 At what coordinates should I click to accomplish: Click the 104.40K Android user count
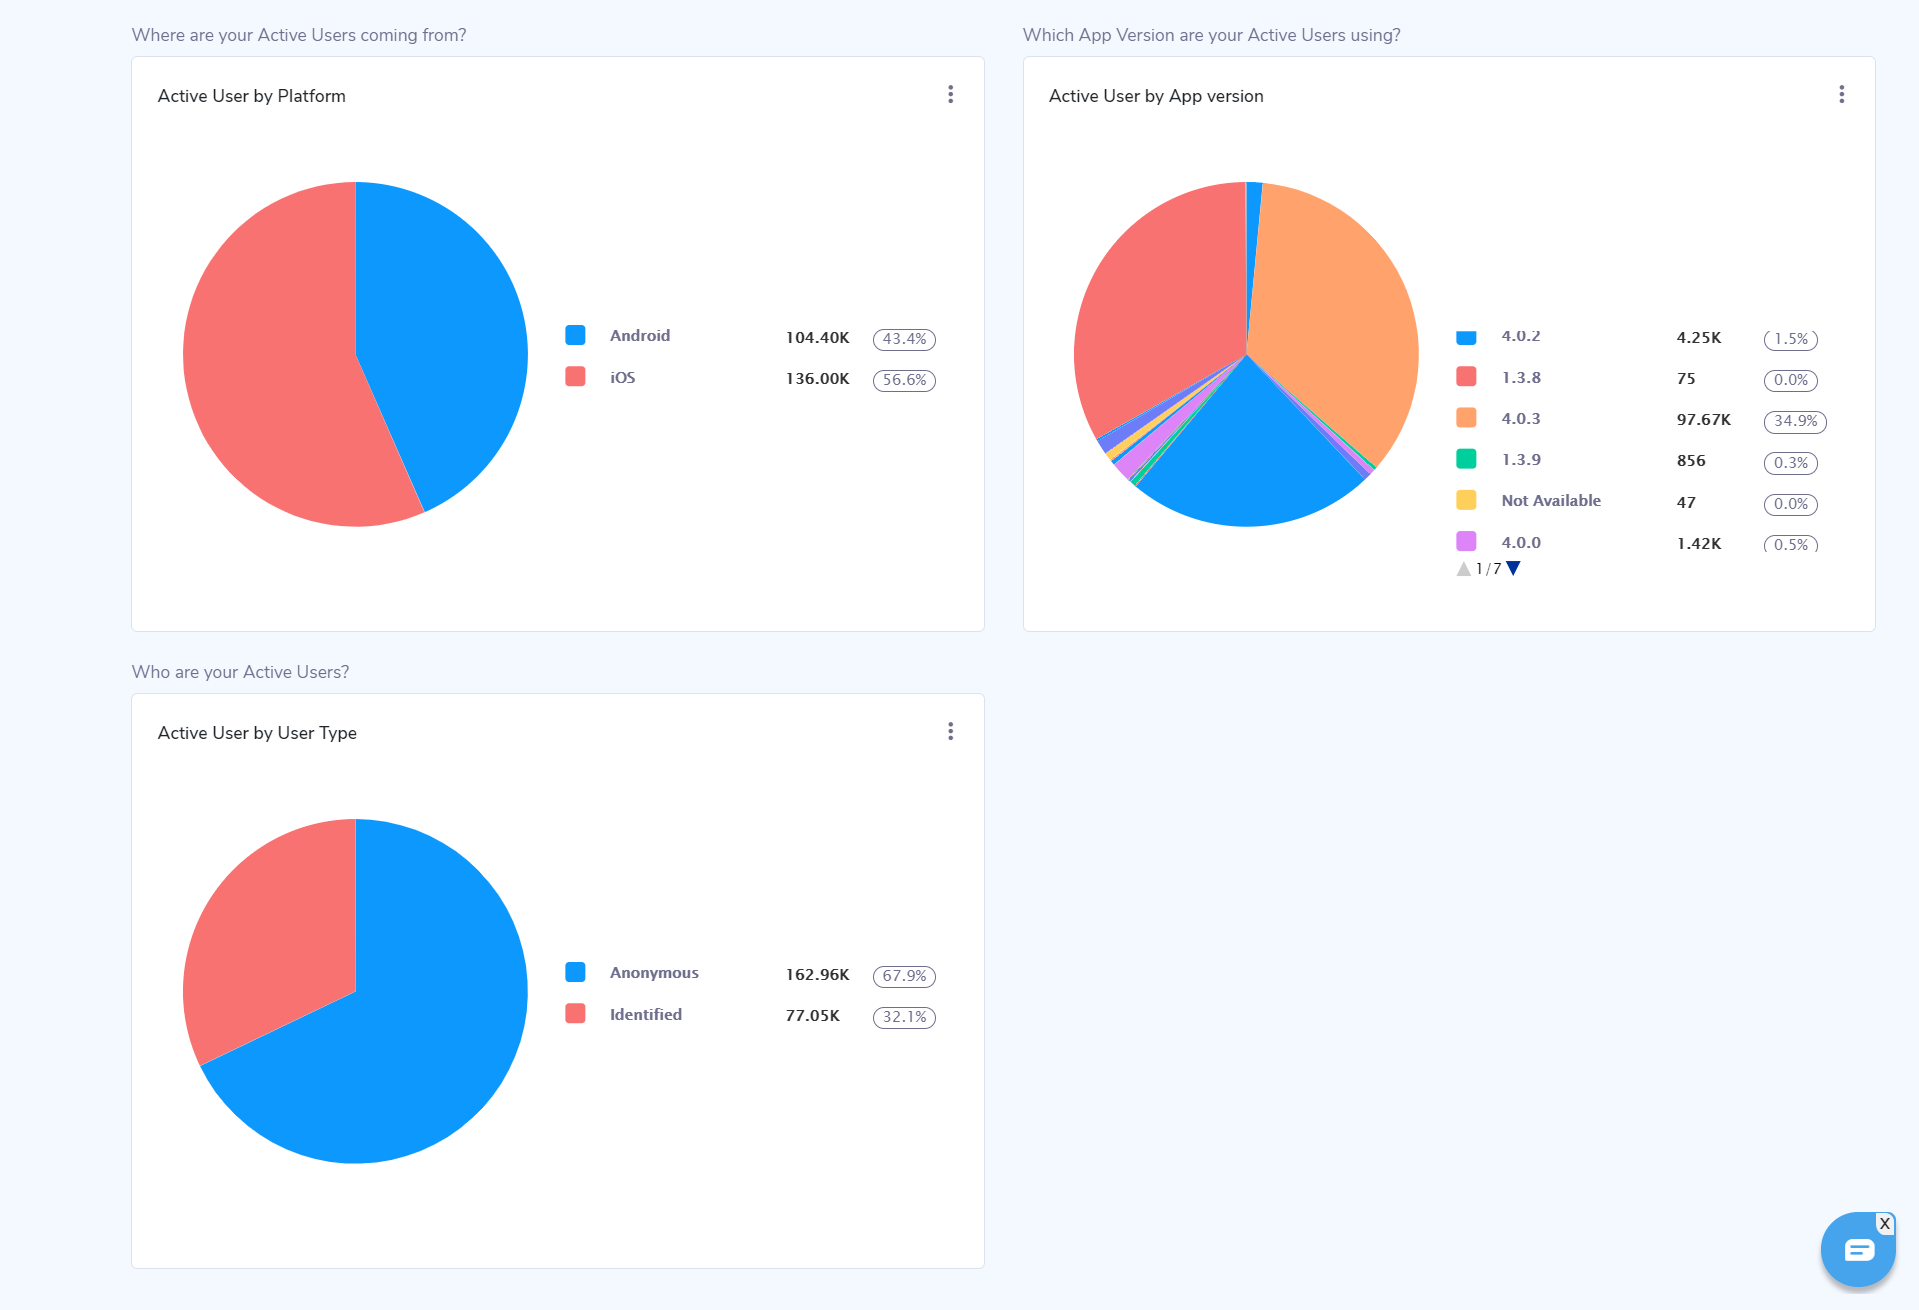pyautogui.click(x=817, y=338)
